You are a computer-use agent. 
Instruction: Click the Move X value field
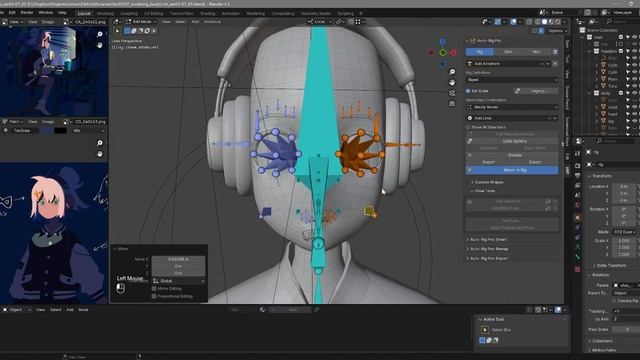pyautogui.click(x=178, y=259)
